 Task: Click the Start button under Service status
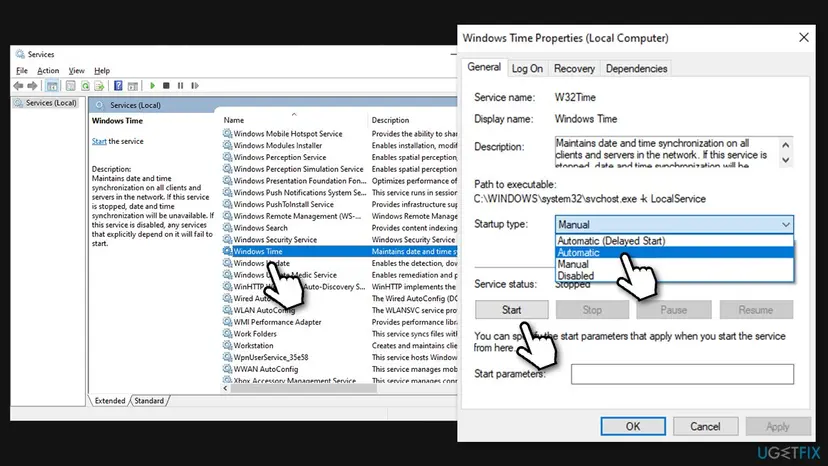click(511, 310)
